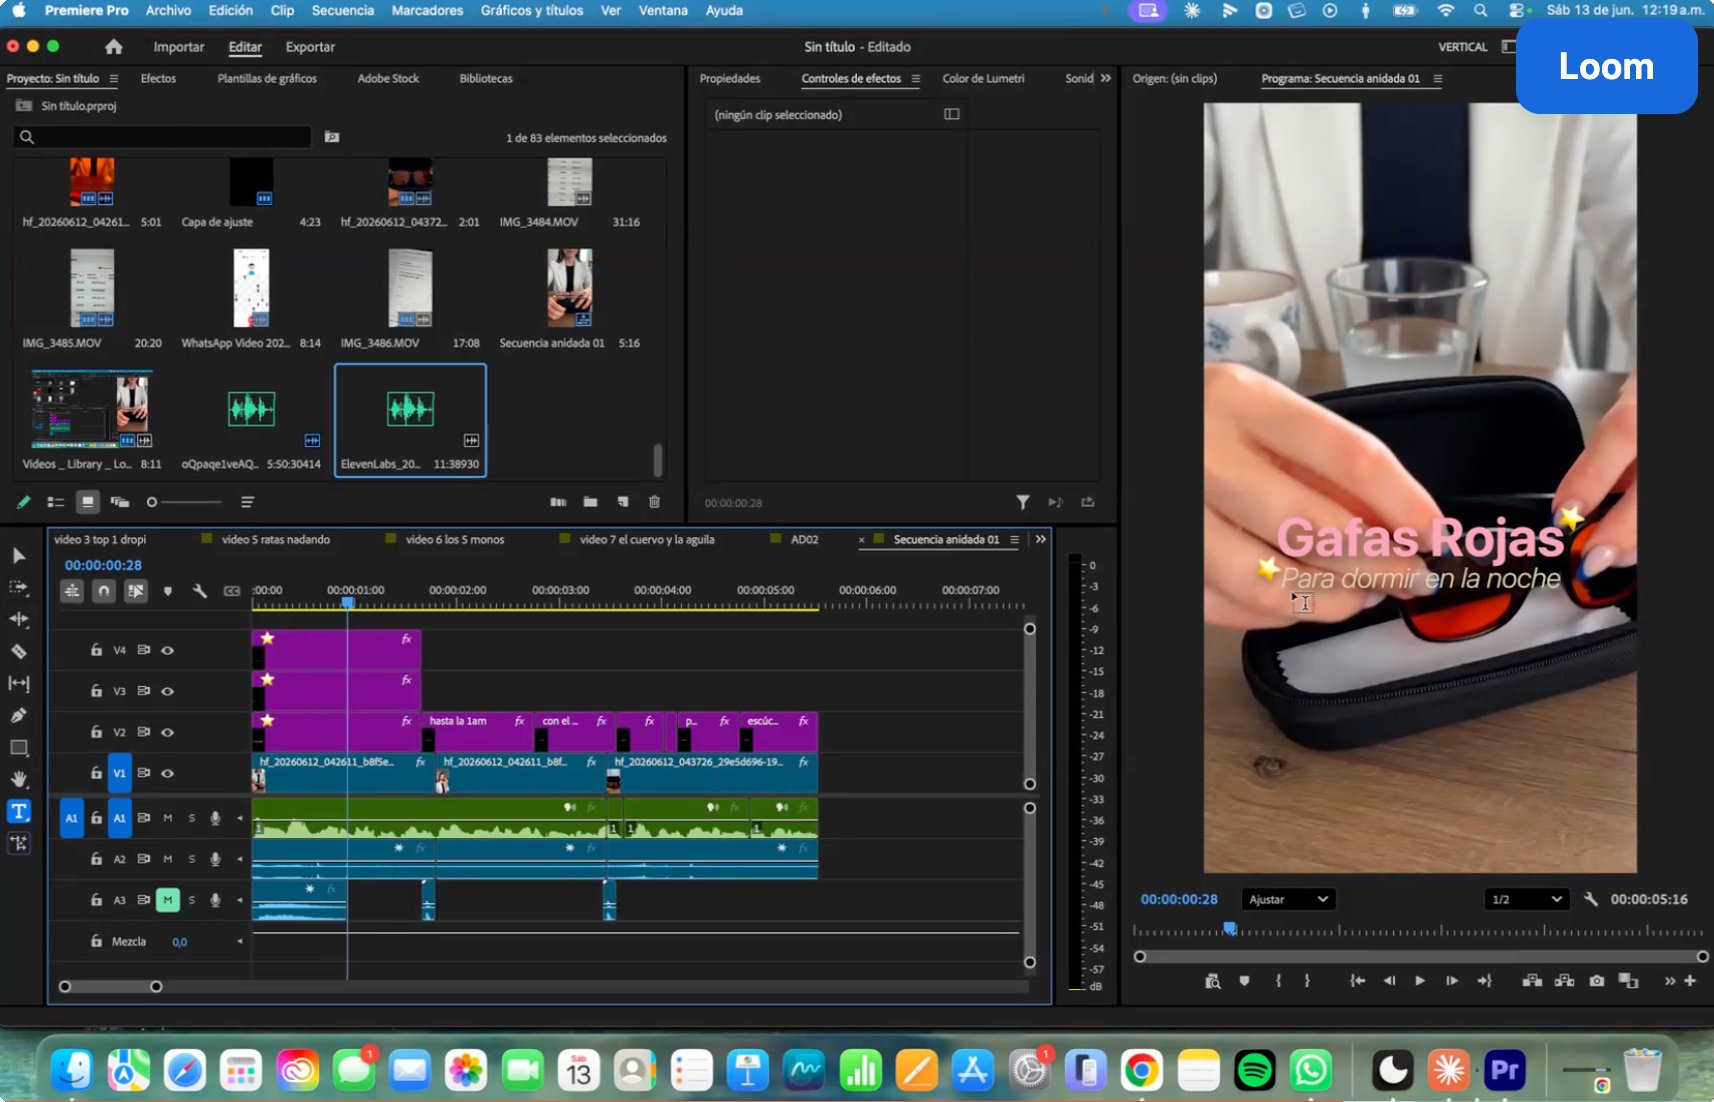
Task: Toggle V3 track visibility eye
Action: pos(168,691)
